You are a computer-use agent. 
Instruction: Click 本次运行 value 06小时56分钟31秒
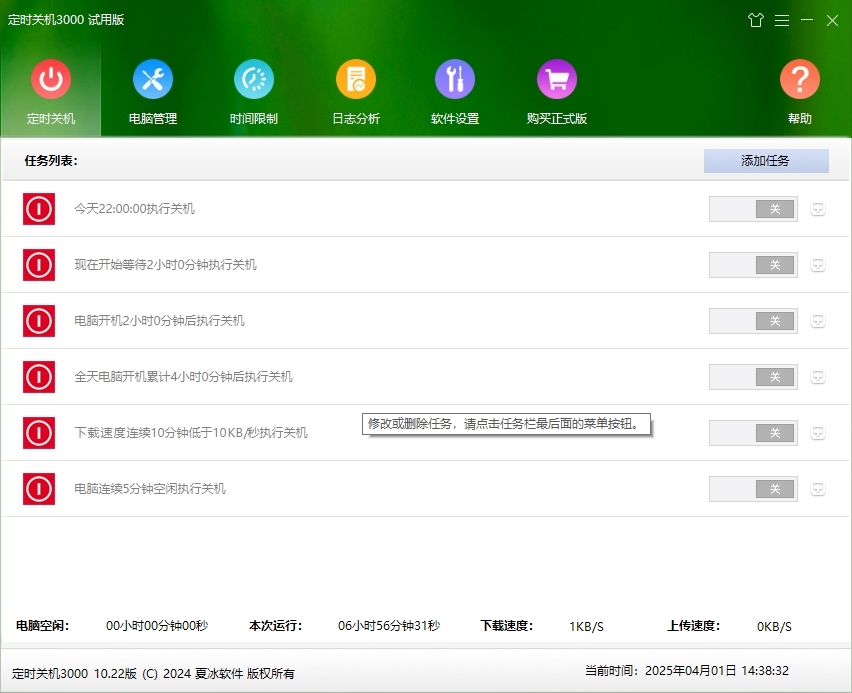pyautogui.click(x=389, y=626)
